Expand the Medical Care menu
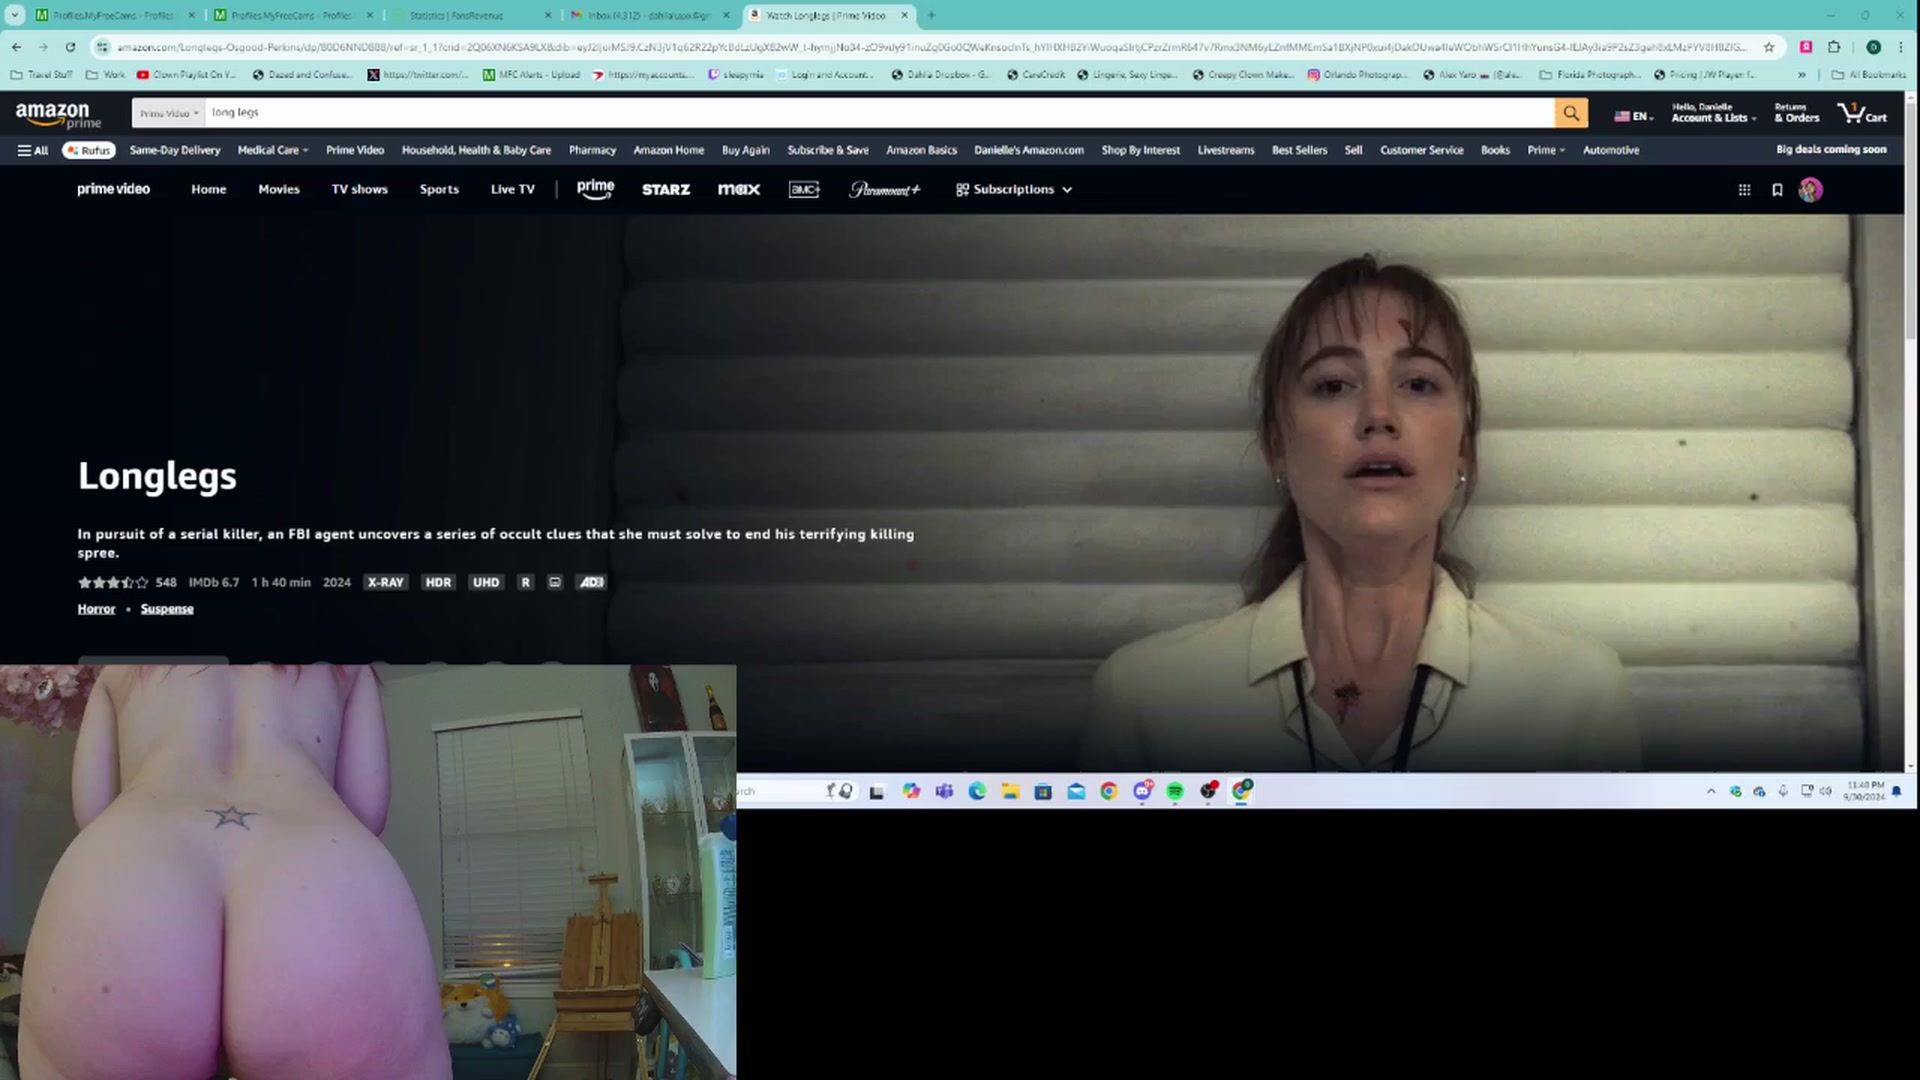The image size is (1920, 1080). (273, 150)
